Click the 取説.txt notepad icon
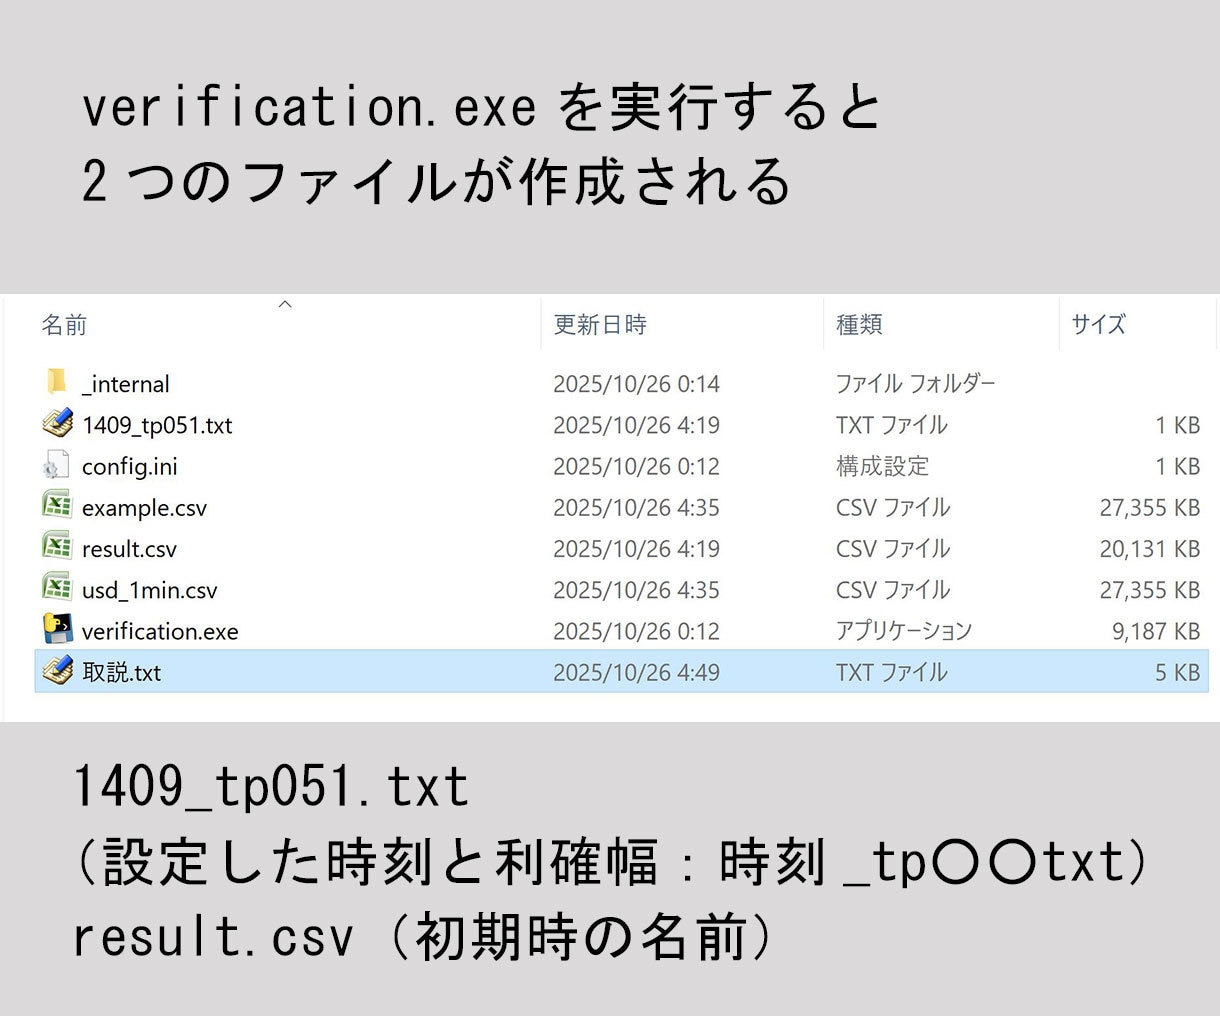 click(x=57, y=671)
